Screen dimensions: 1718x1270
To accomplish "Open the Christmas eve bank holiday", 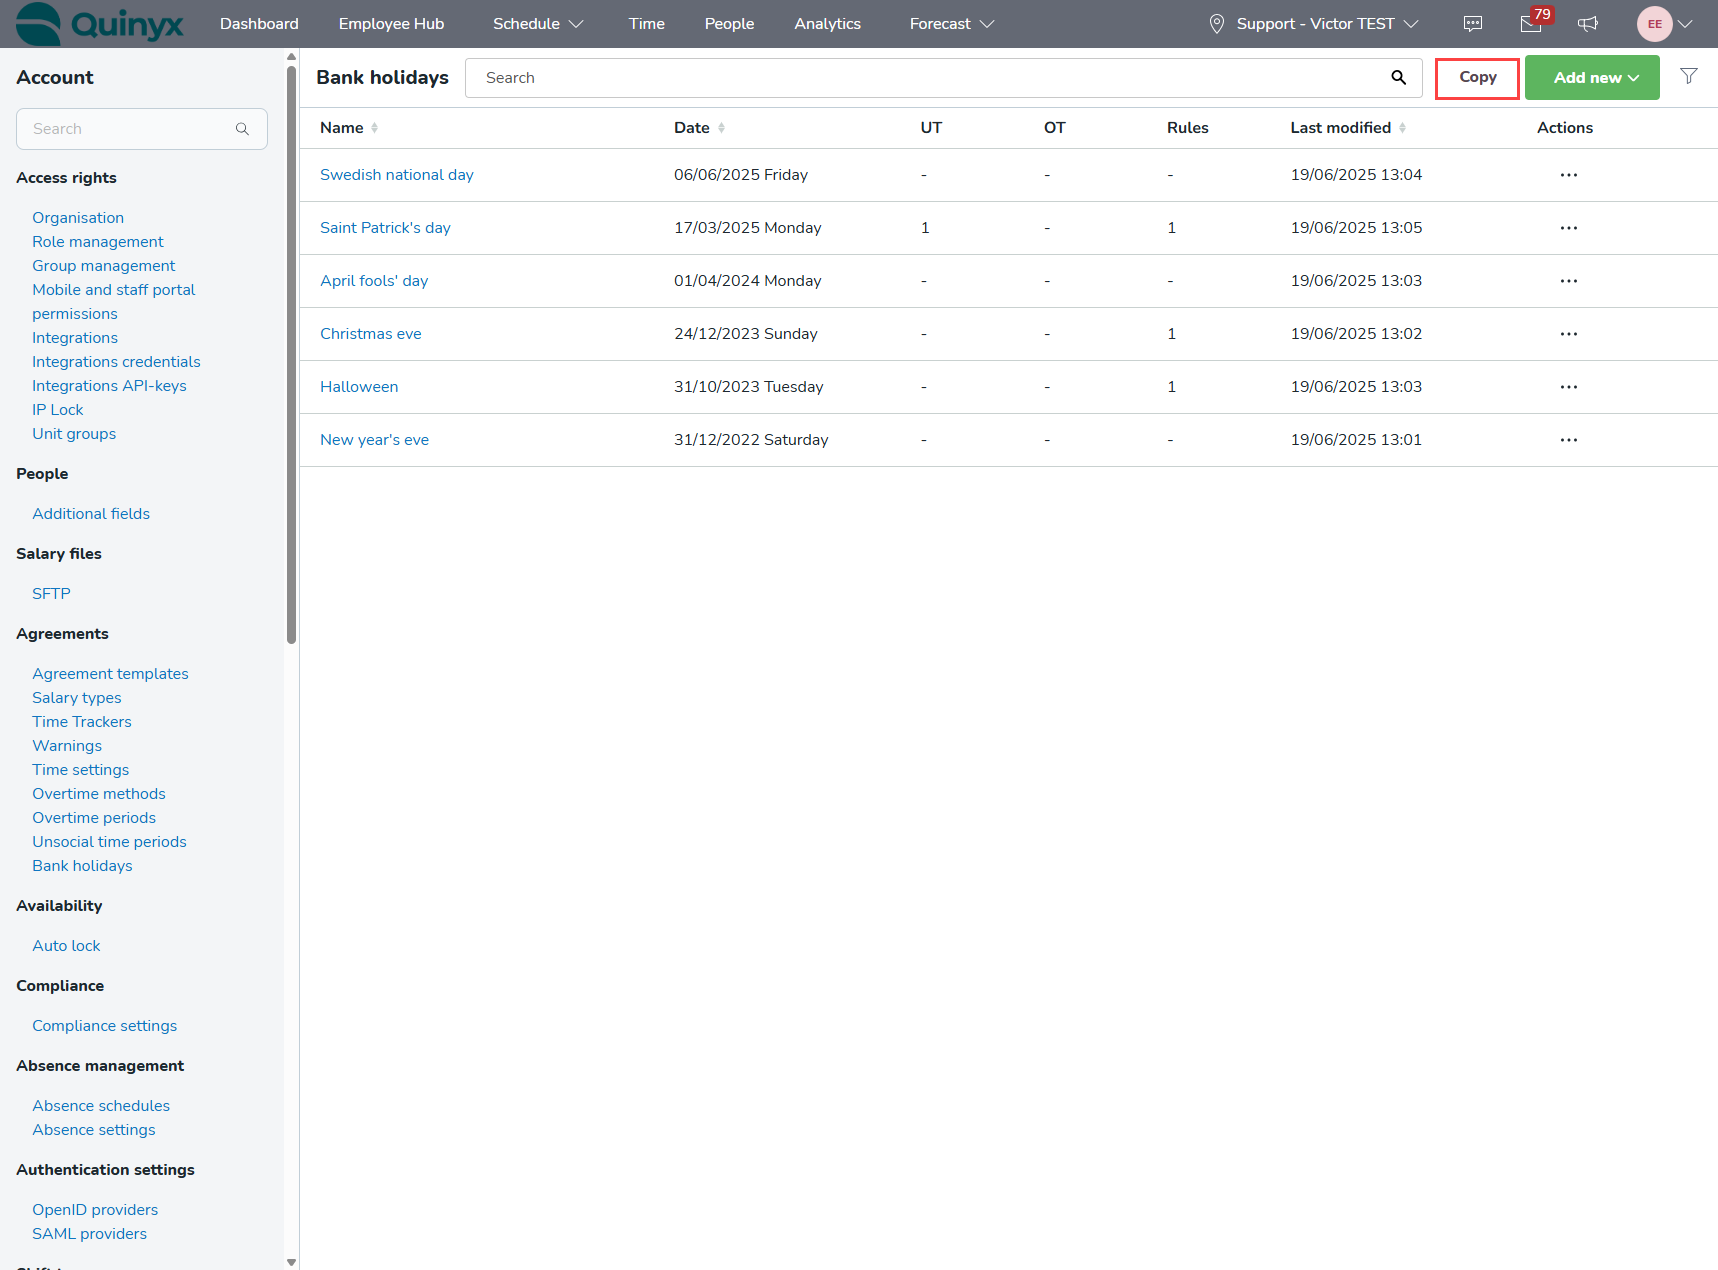I will tap(370, 334).
